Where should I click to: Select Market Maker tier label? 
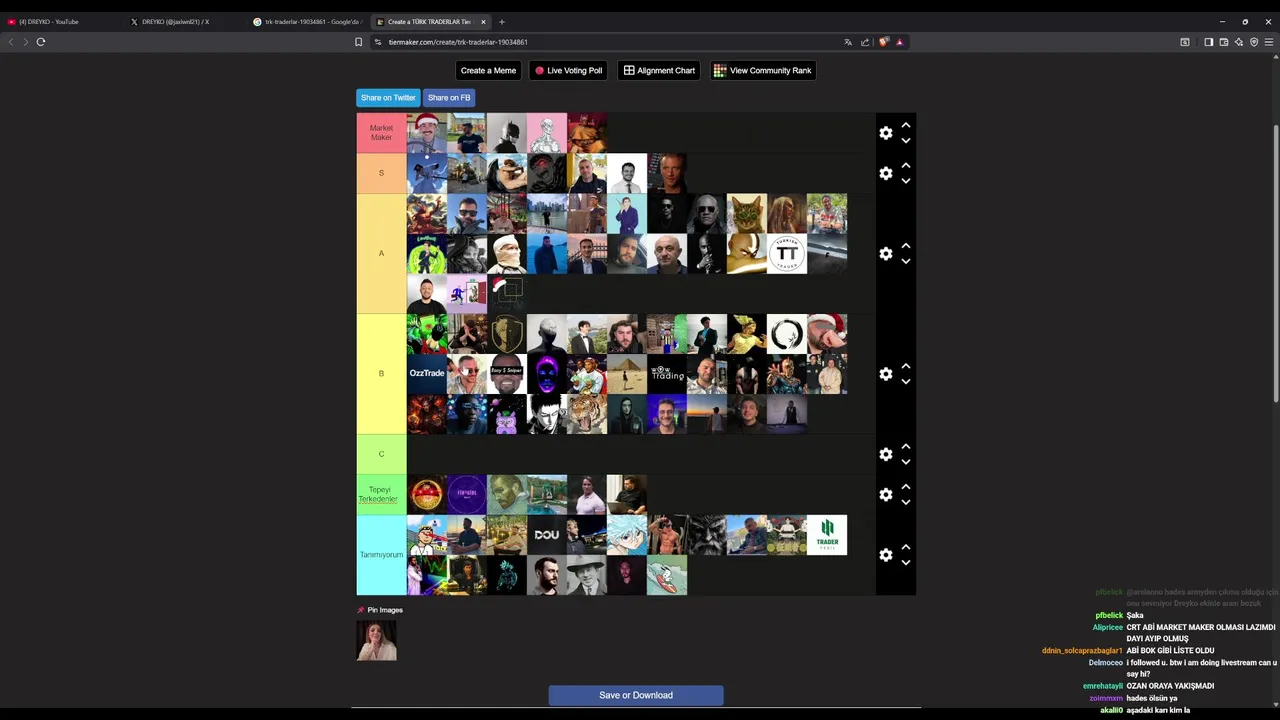[x=381, y=133]
